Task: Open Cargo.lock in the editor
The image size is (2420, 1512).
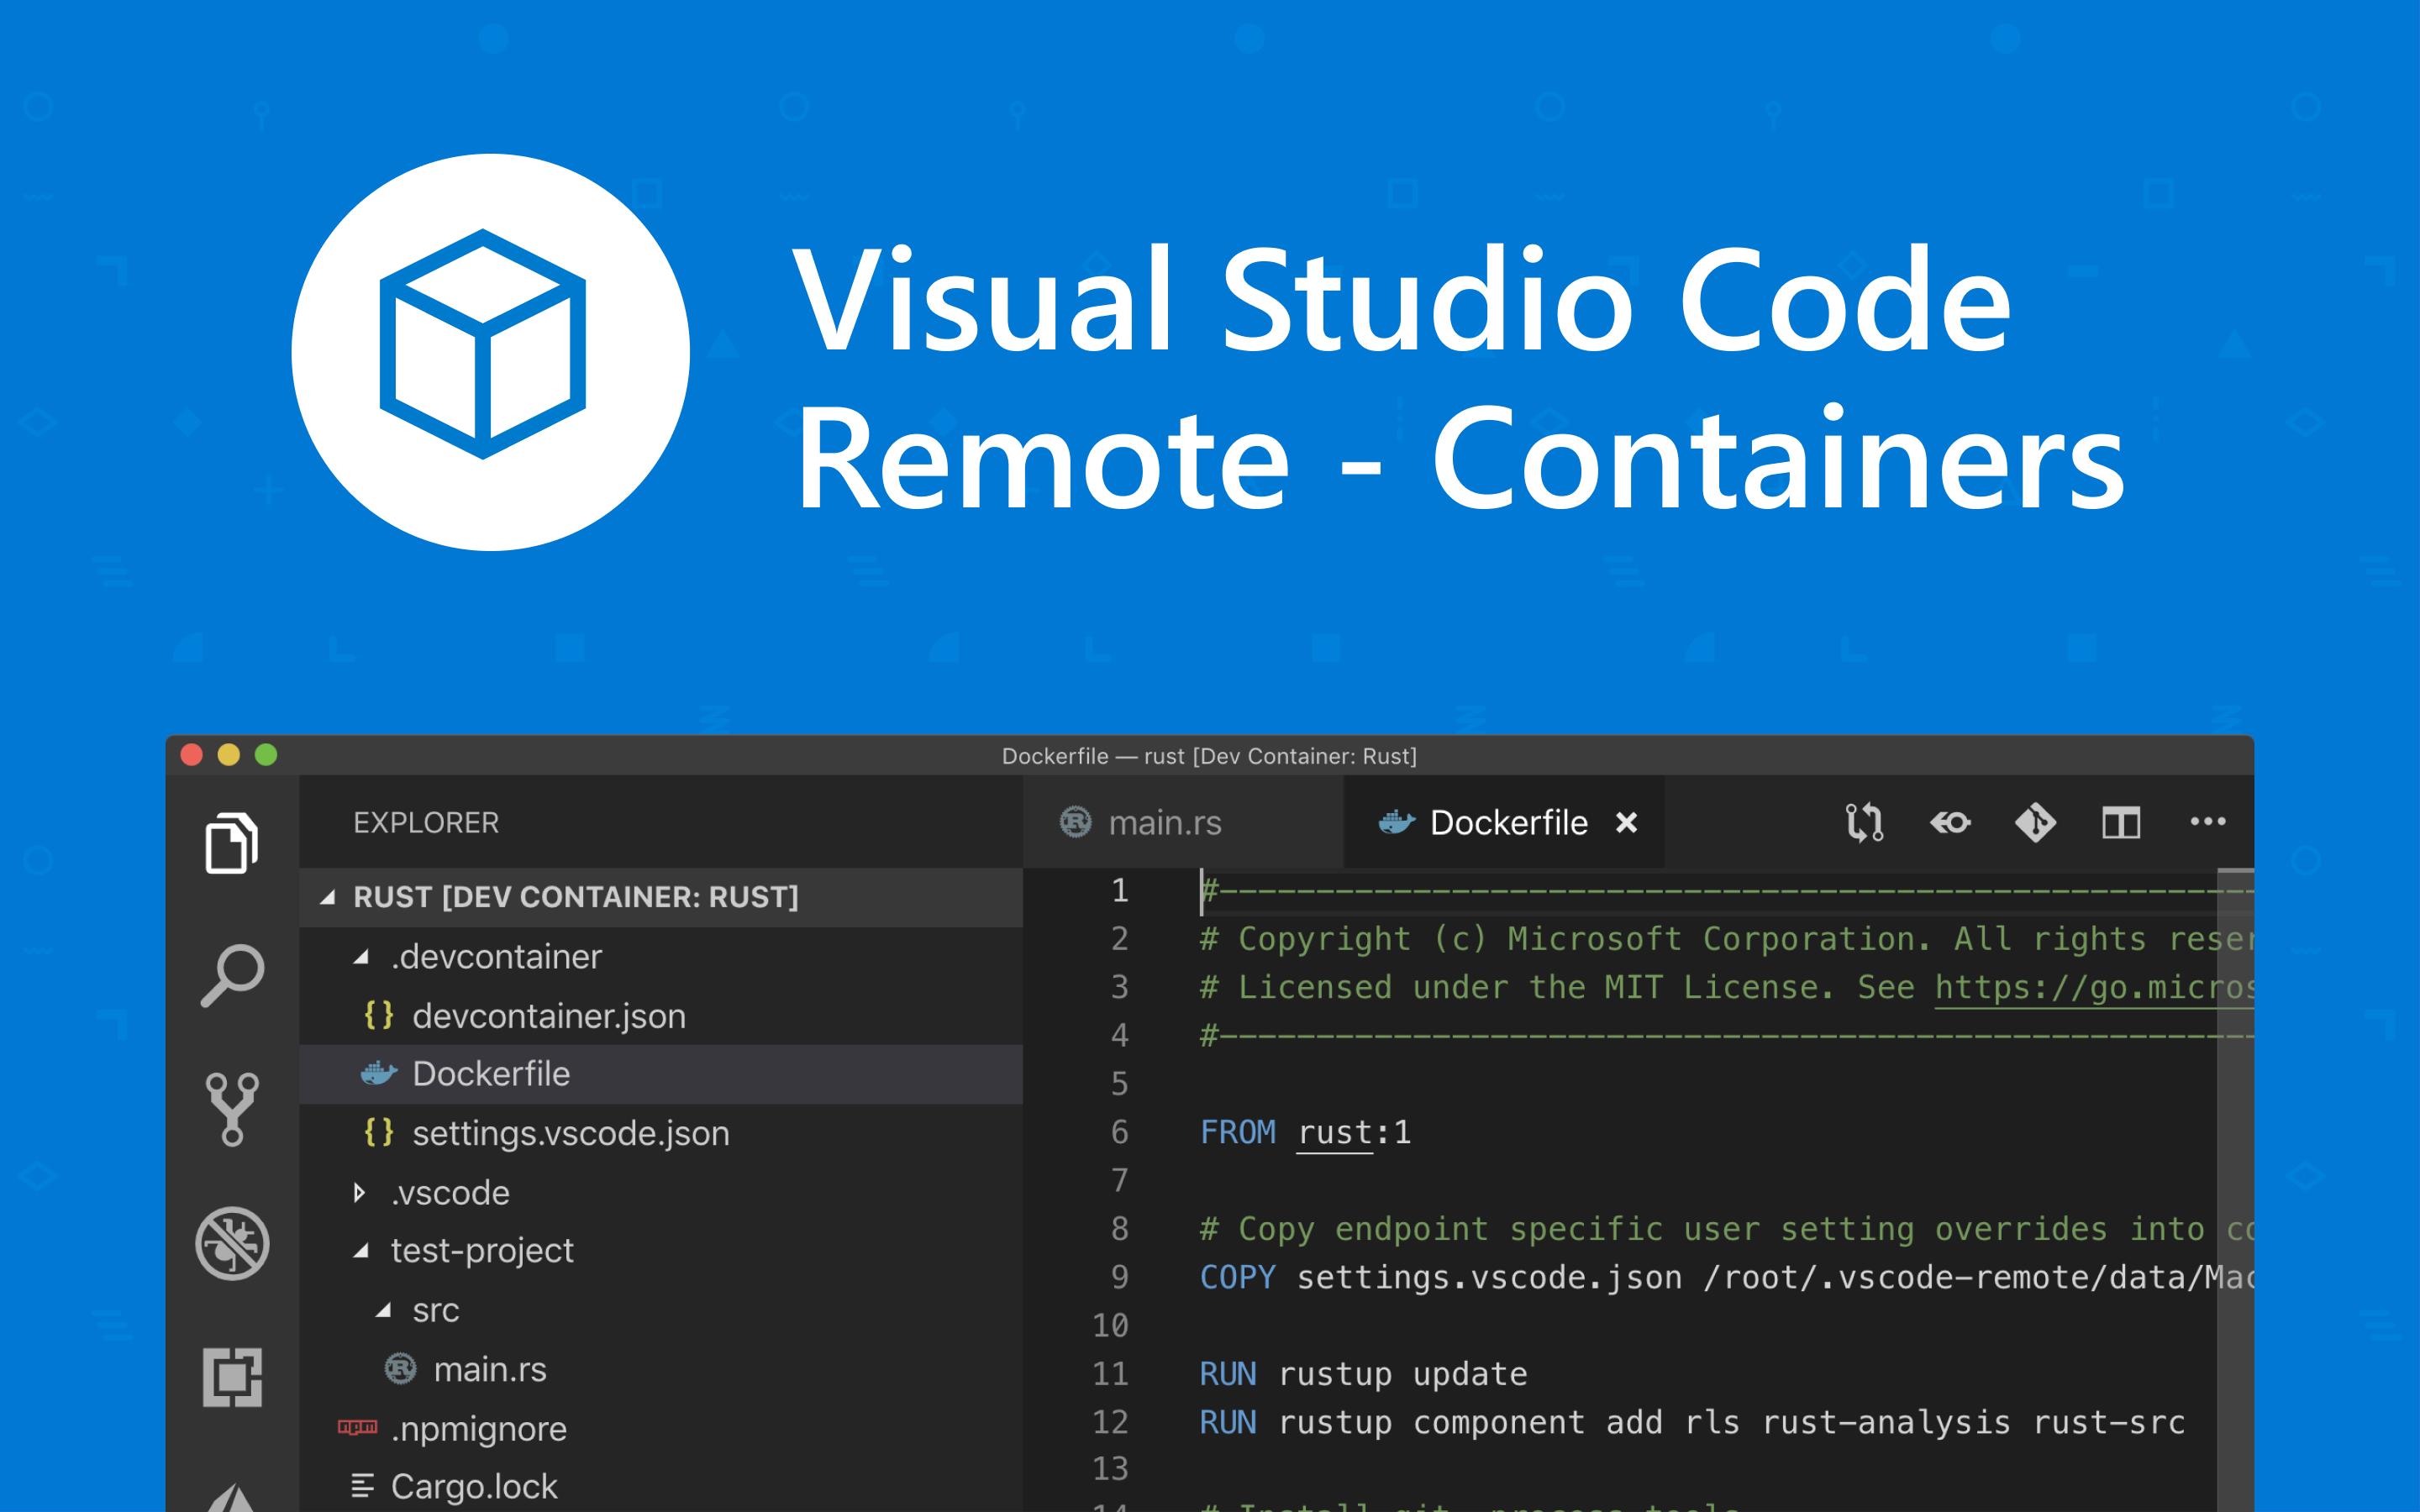Action: (475, 1487)
